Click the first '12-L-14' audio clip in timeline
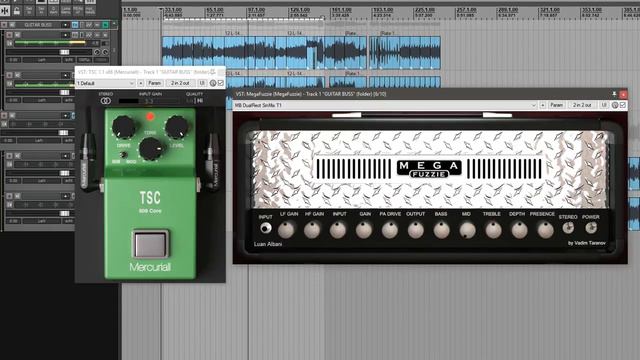Viewport: 640px width, 360px height. click(233, 53)
